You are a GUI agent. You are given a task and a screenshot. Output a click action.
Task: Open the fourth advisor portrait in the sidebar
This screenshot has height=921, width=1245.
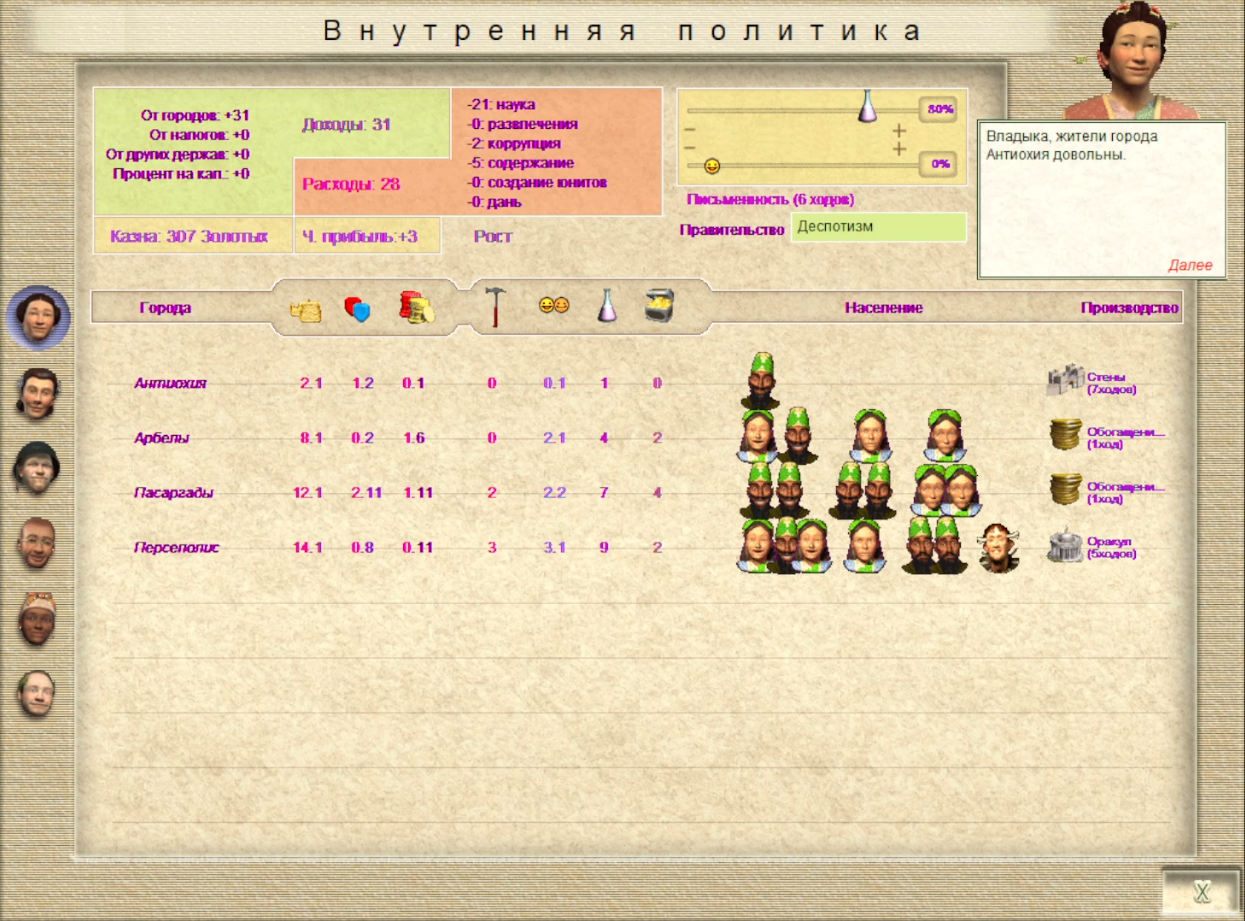tap(38, 543)
